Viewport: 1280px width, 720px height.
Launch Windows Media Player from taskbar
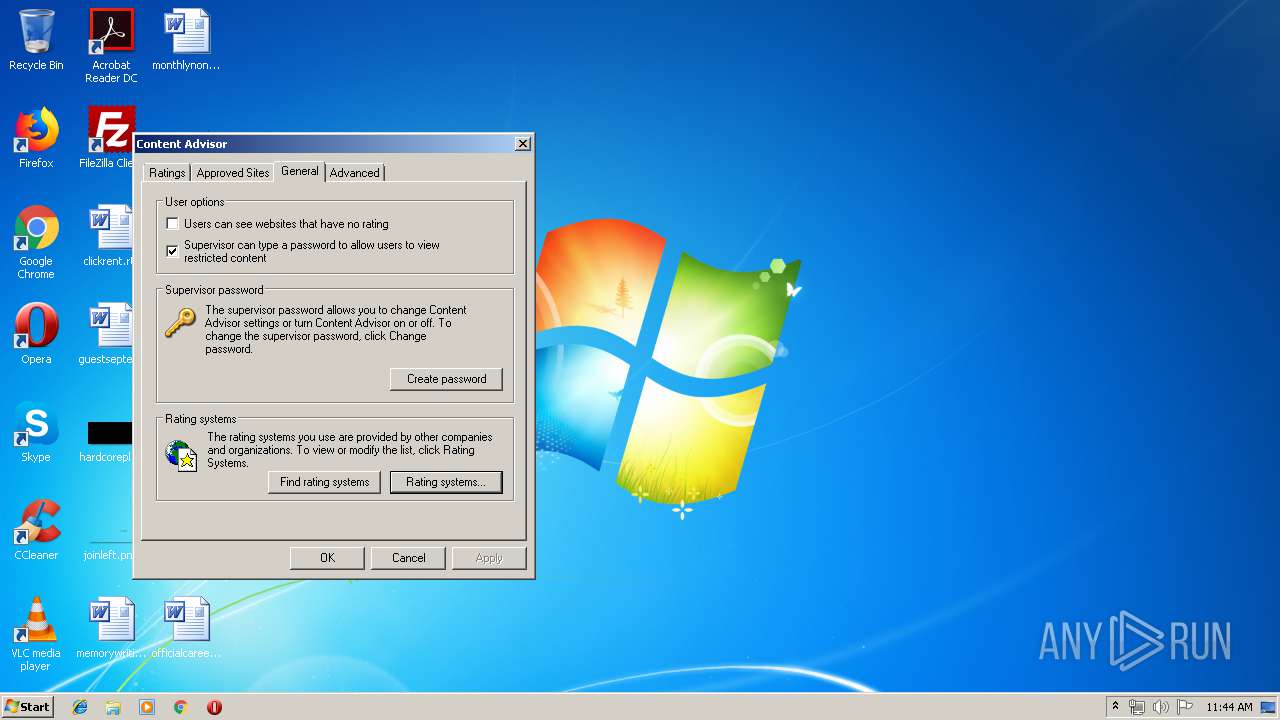pyautogui.click(x=147, y=707)
